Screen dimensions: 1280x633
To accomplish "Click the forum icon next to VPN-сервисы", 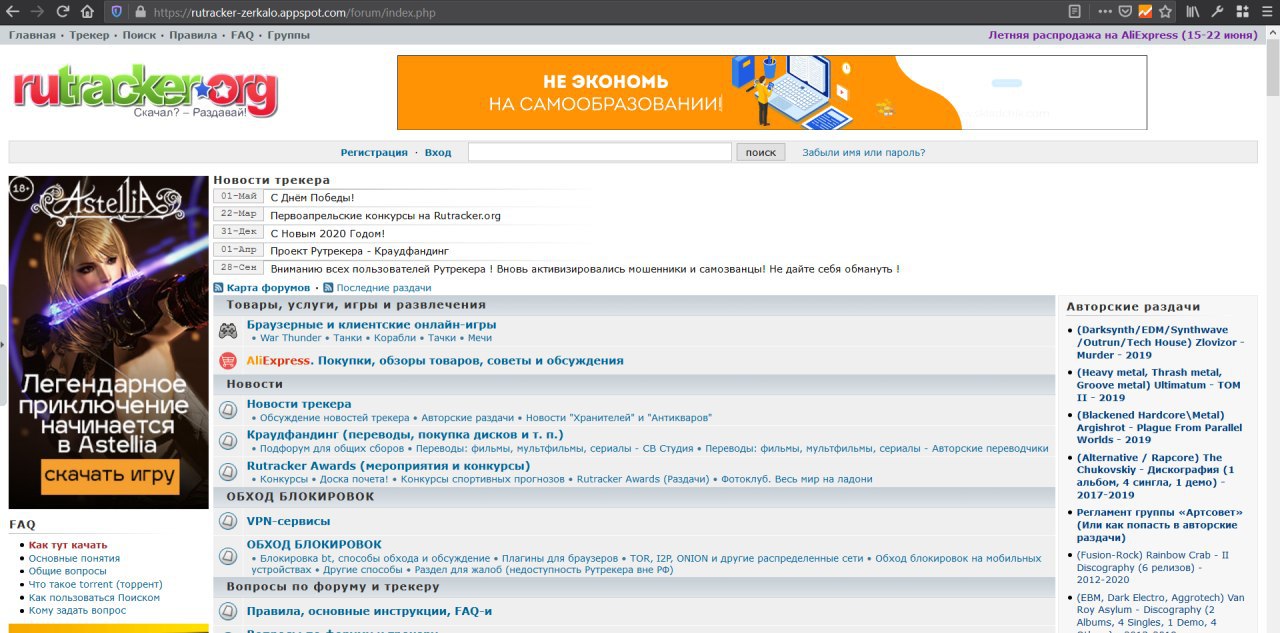I will (x=228, y=521).
